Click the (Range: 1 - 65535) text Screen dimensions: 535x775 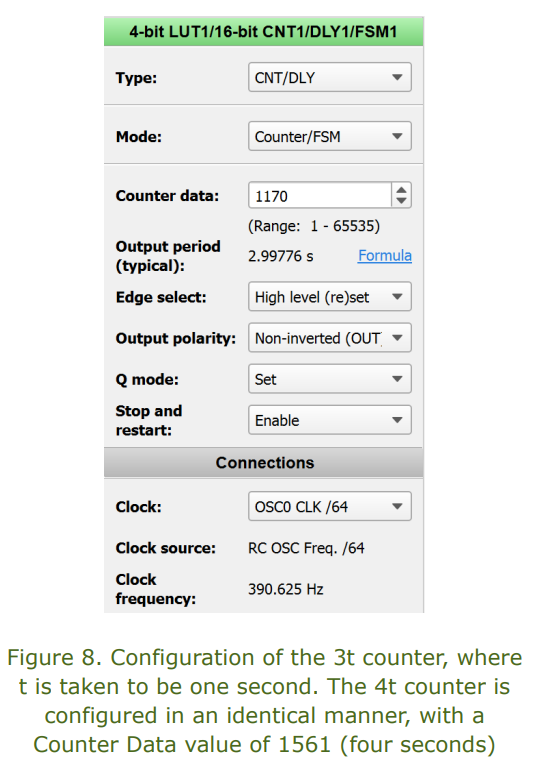(314, 226)
